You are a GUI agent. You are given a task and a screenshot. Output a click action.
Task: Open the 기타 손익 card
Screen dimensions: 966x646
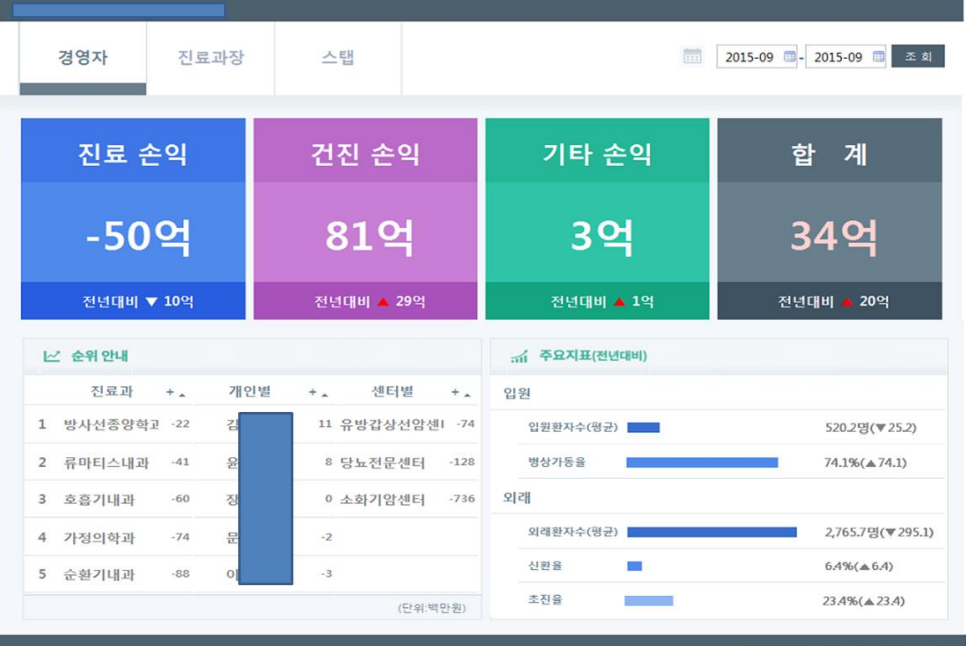597,219
